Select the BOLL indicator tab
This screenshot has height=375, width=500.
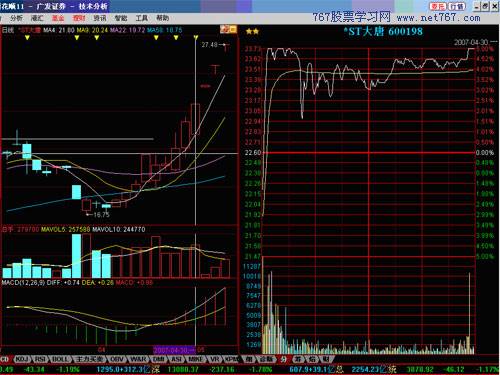tap(60, 359)
